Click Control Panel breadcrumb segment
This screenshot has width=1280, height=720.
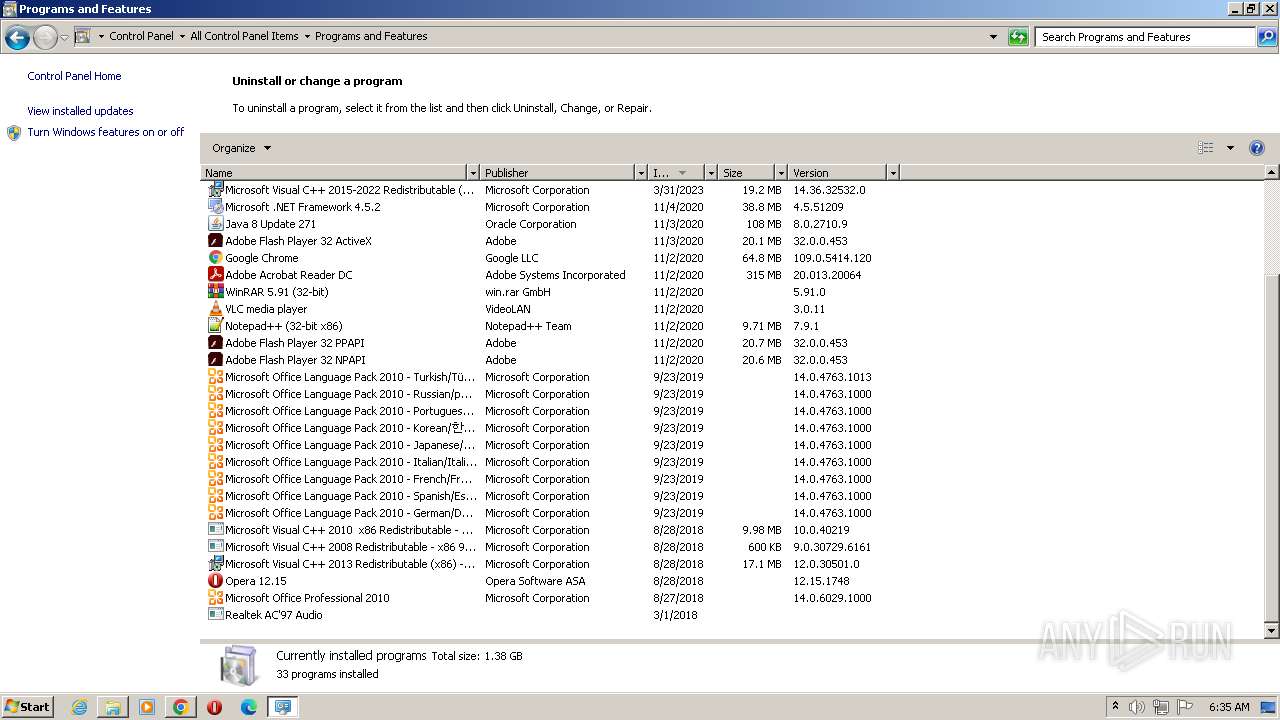(141, 36)
